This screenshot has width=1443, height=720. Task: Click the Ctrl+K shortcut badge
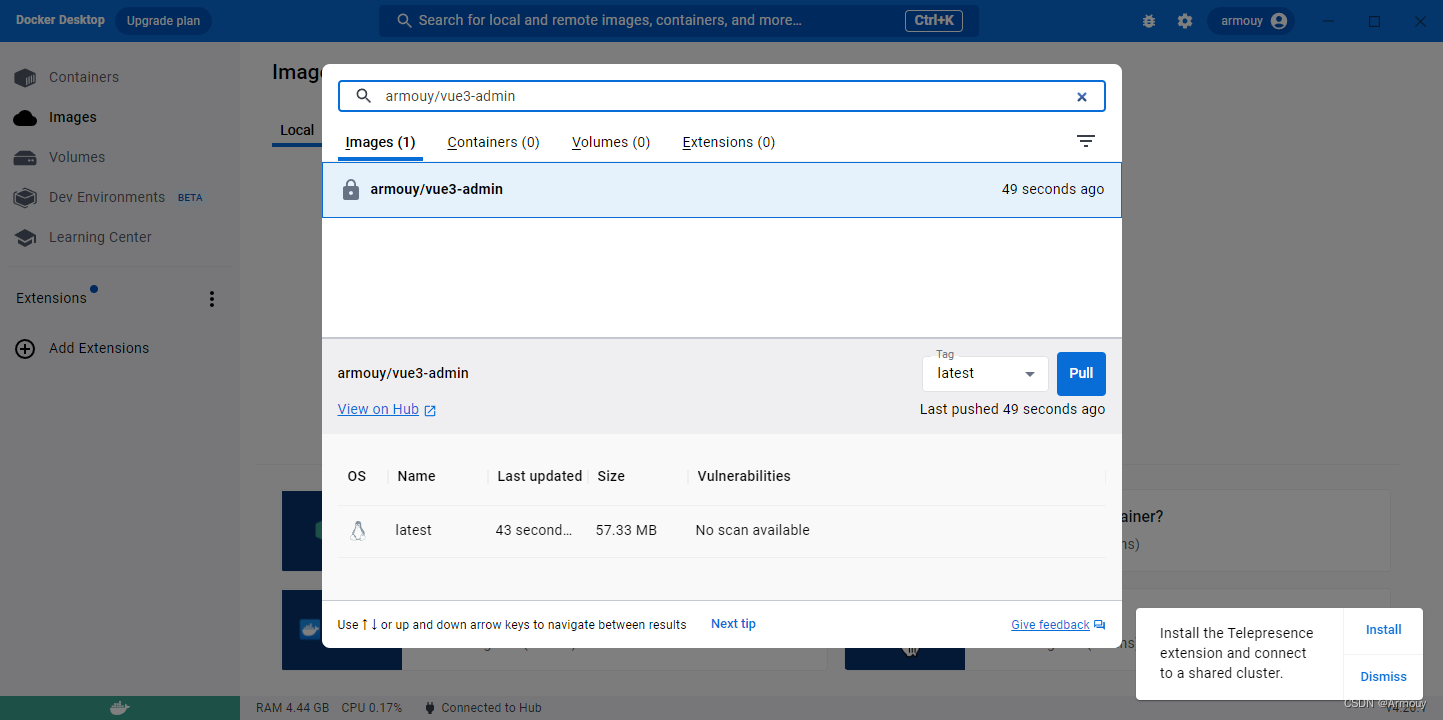coord(933,21)
